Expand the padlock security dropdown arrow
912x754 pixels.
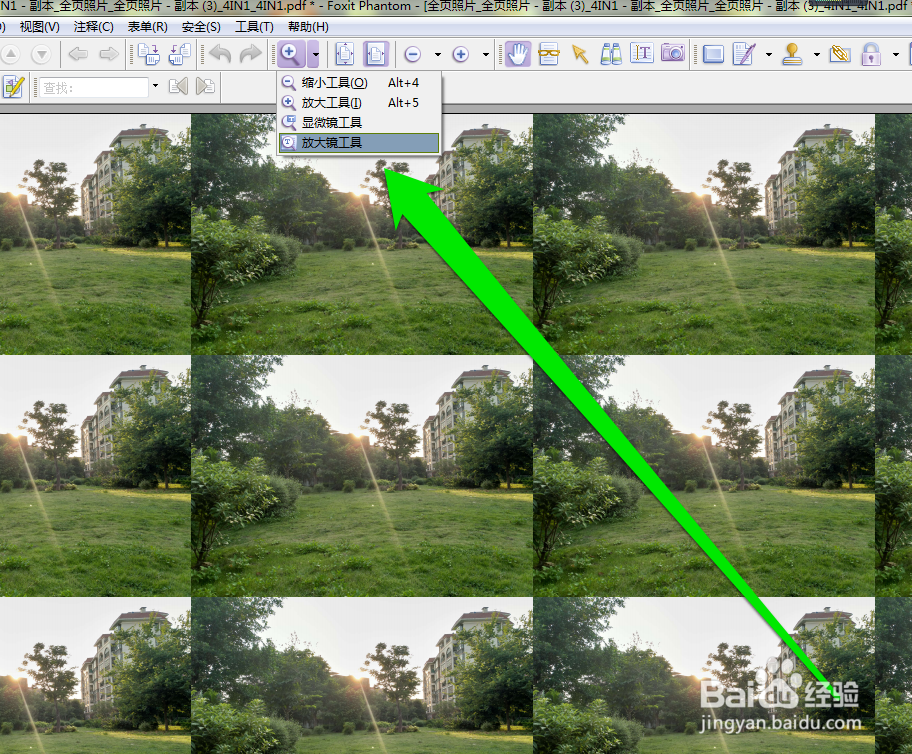[x=896, y=55]
